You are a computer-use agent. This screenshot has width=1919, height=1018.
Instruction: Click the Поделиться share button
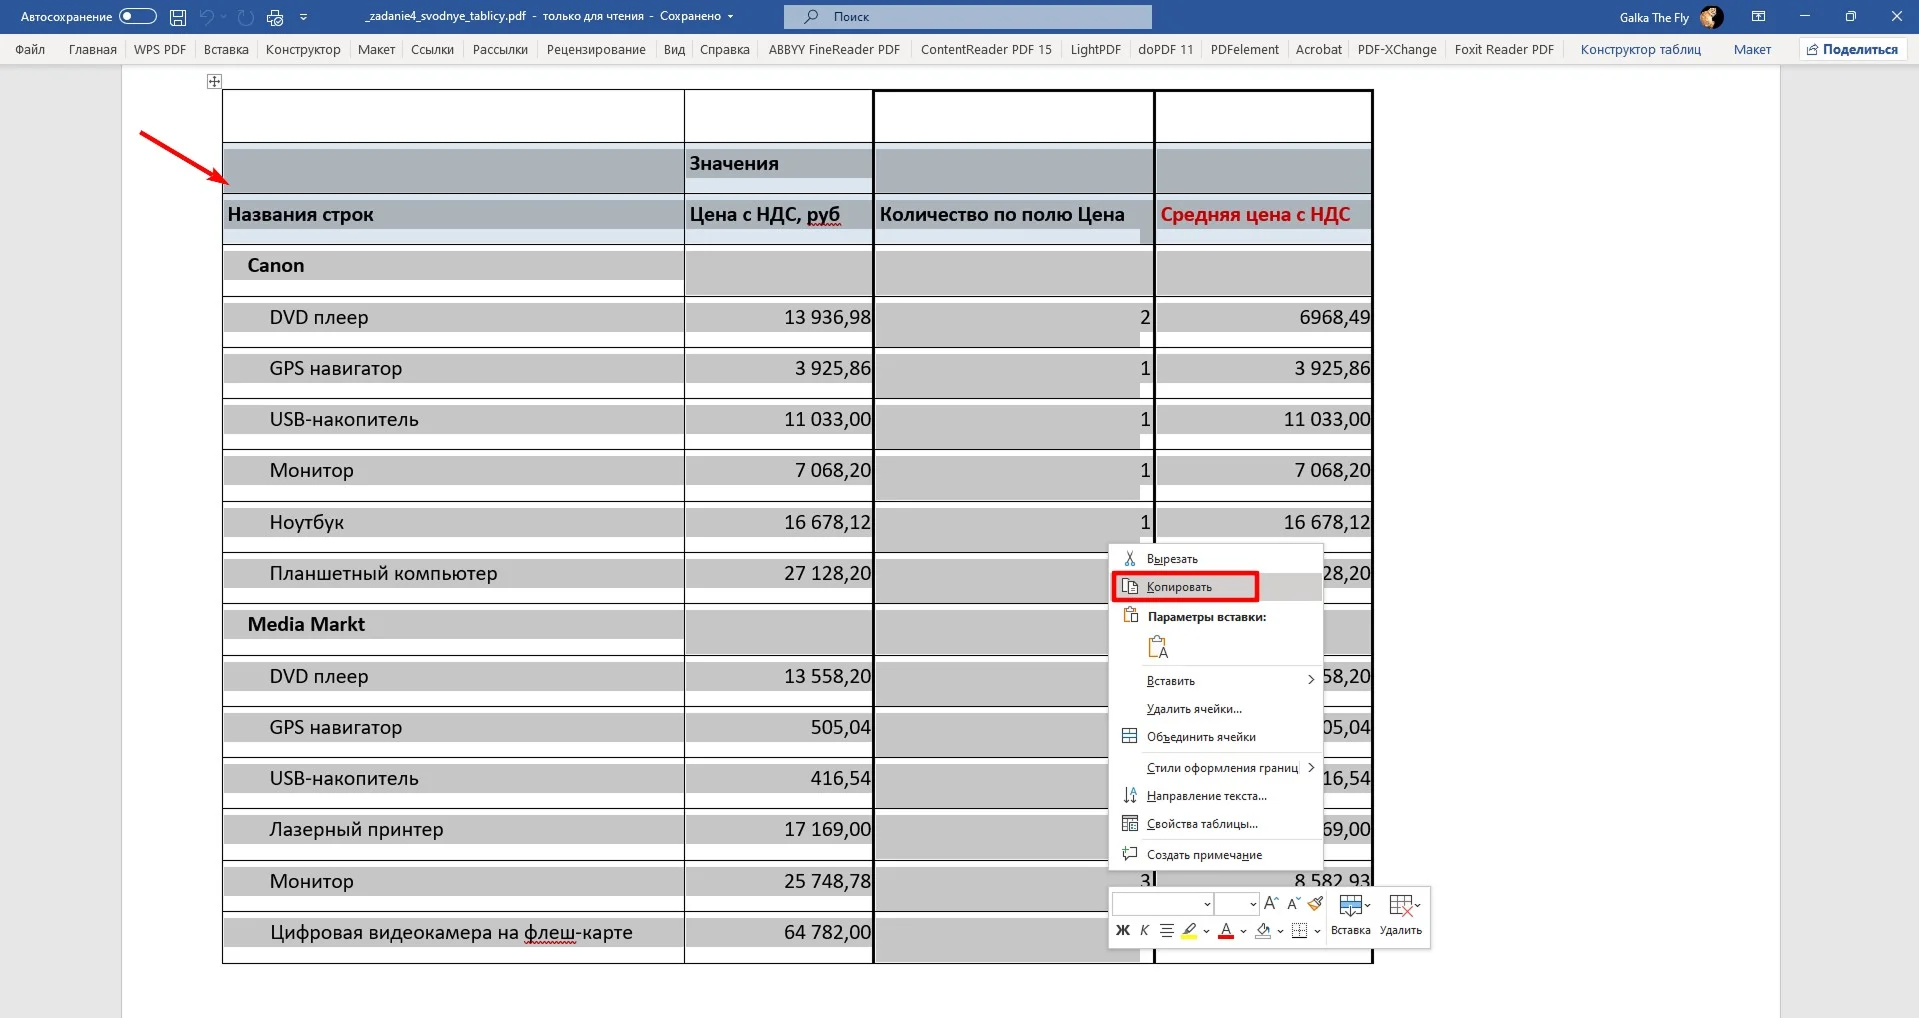click(x=1852, y=49)
